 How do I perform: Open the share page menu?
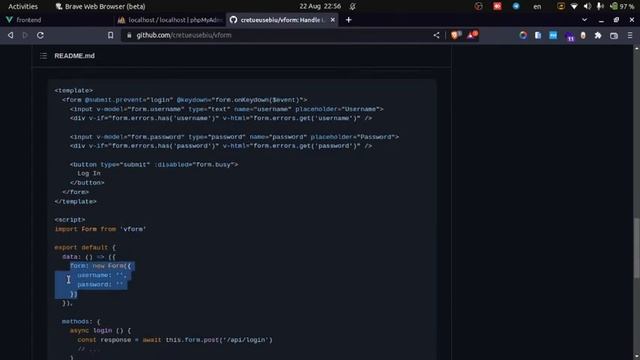436,36
